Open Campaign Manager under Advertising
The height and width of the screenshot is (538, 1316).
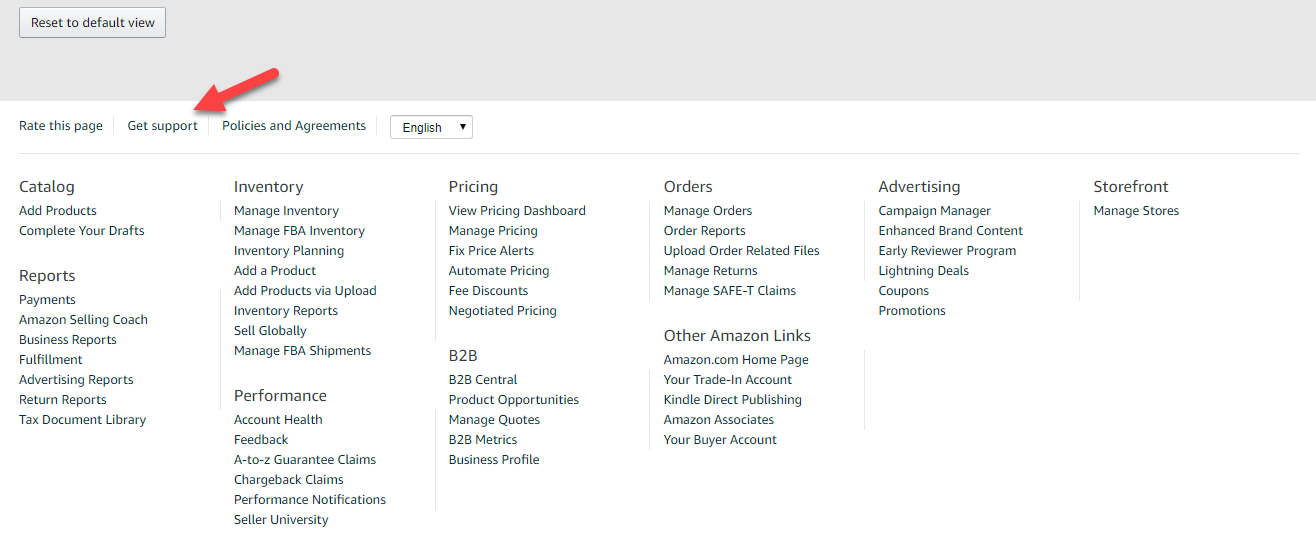(934, 211)
